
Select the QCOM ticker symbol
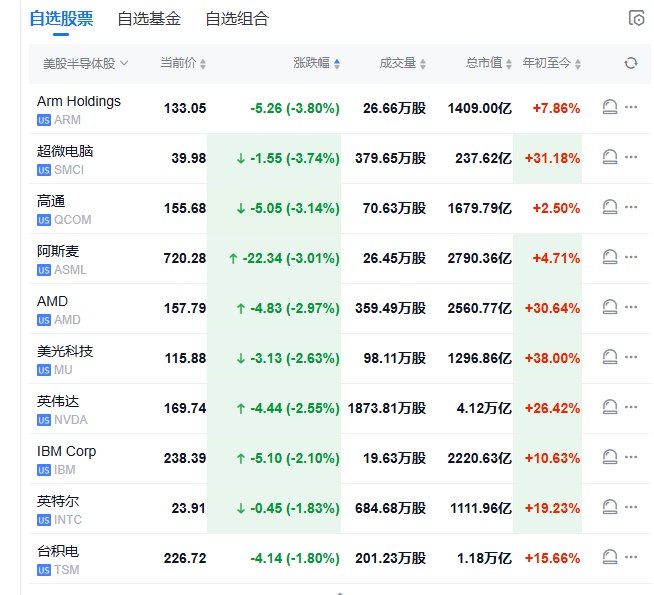[x=73, y=220]
